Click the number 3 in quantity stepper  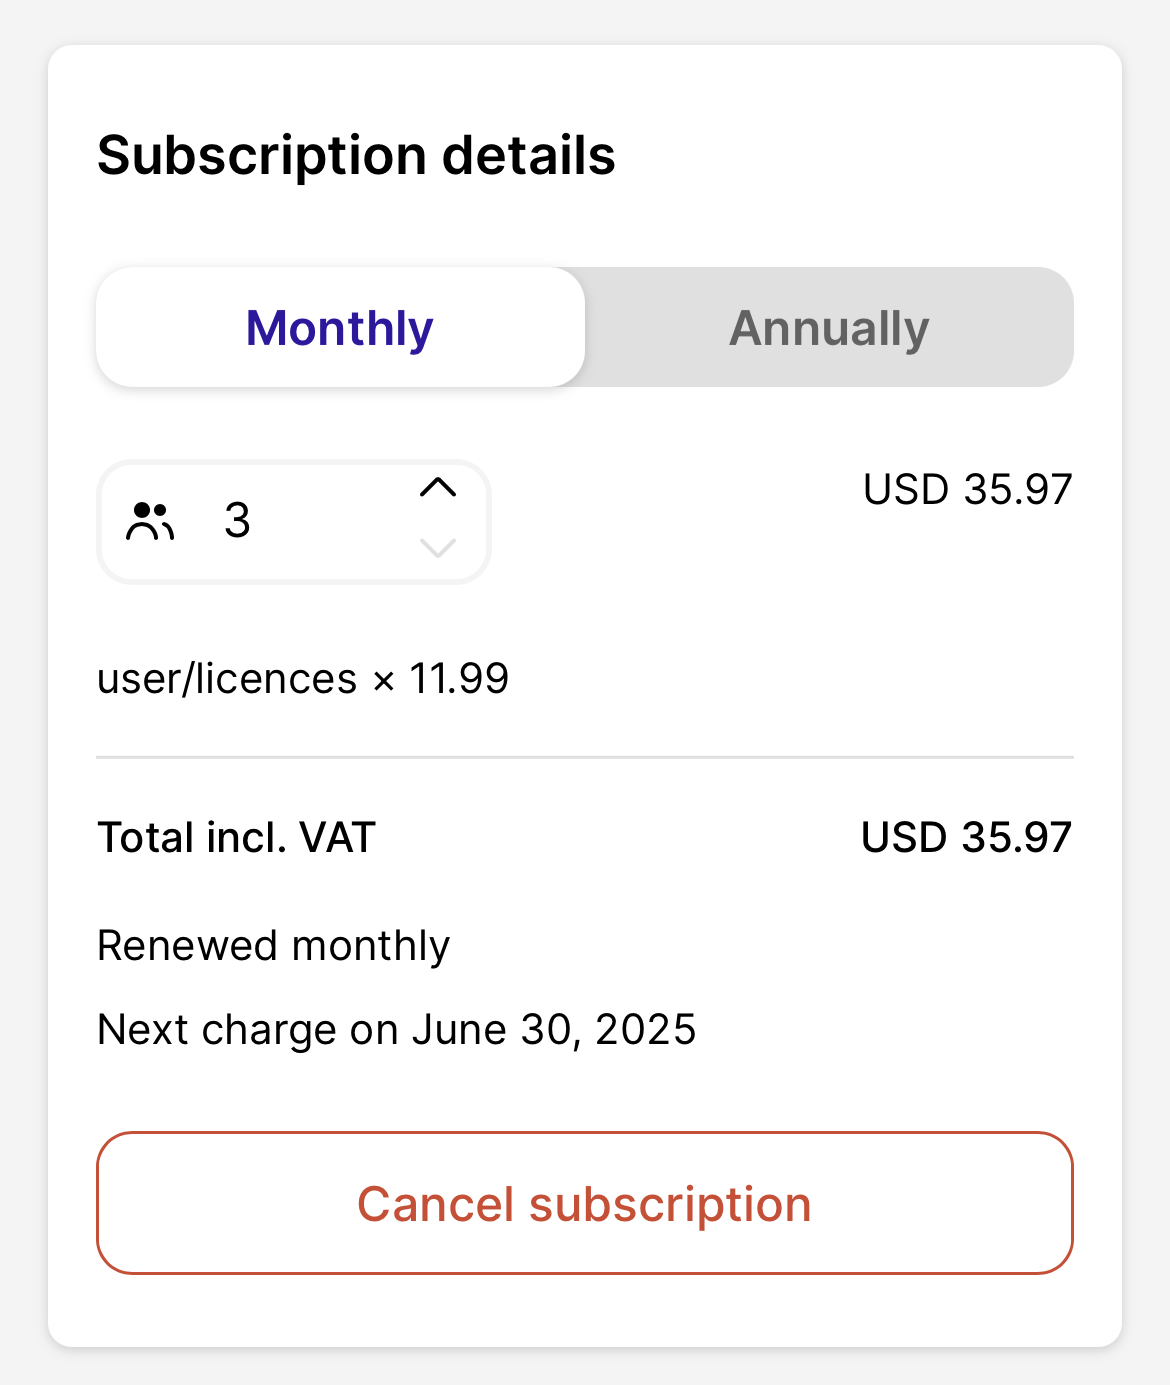(x=237, y=521)
